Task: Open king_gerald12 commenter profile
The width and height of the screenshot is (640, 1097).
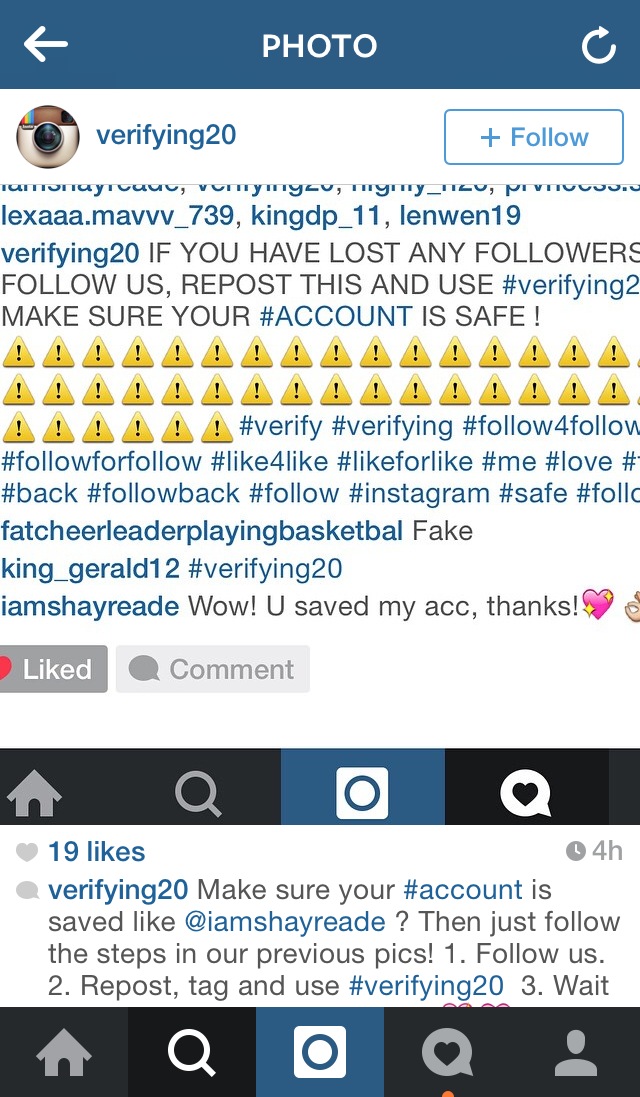Action: 90,569
